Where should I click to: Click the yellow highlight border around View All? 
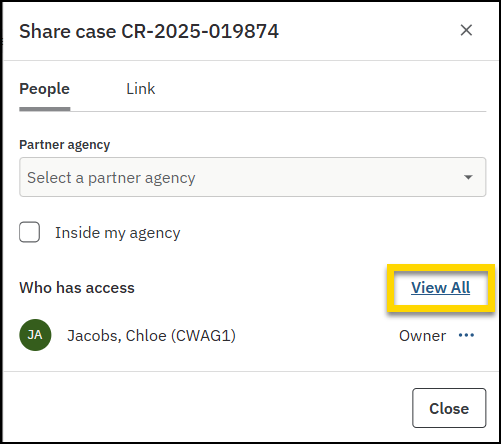(441, 268)
